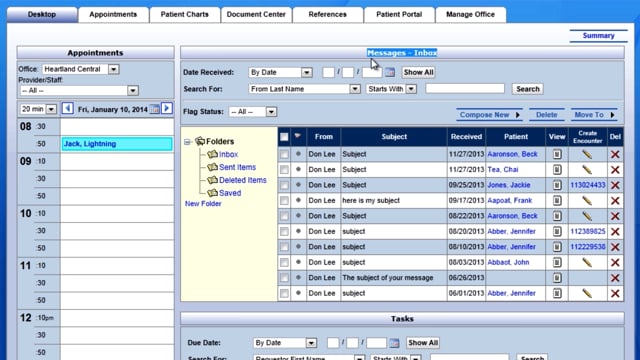The height and width of the screenshot is (360, 640).
Task: Delete the Jones, Jackie message with red X
Action: coord(615,185)
